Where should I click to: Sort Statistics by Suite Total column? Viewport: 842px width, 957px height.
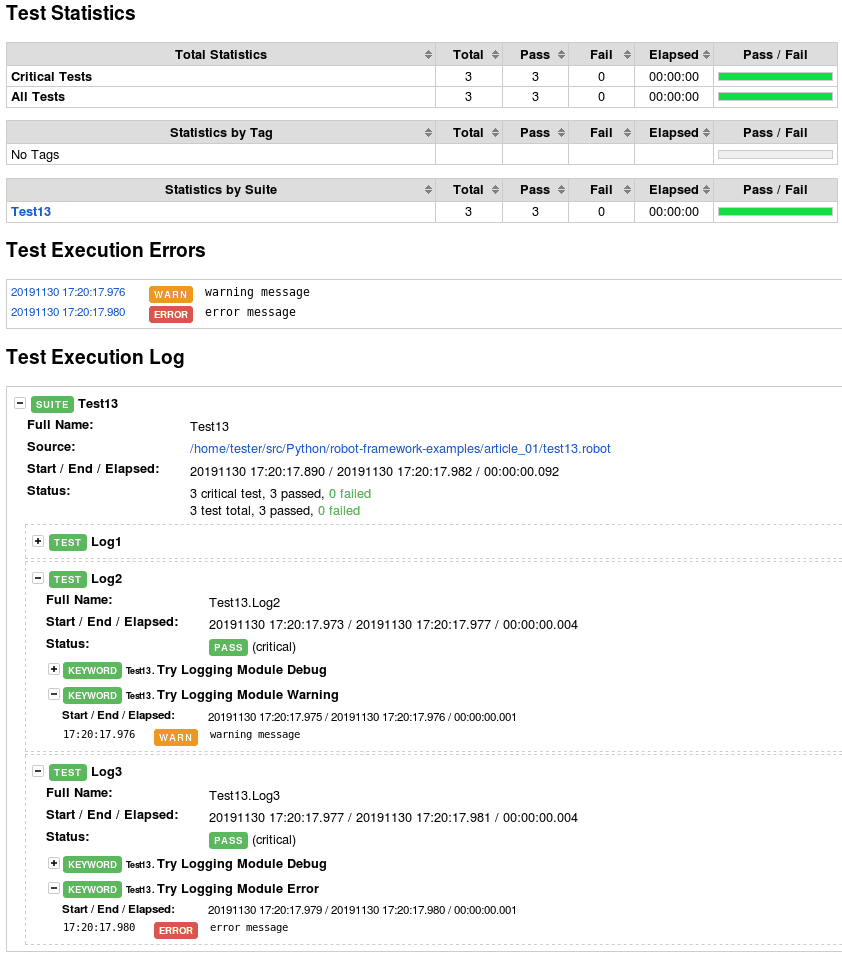[495, 190]
